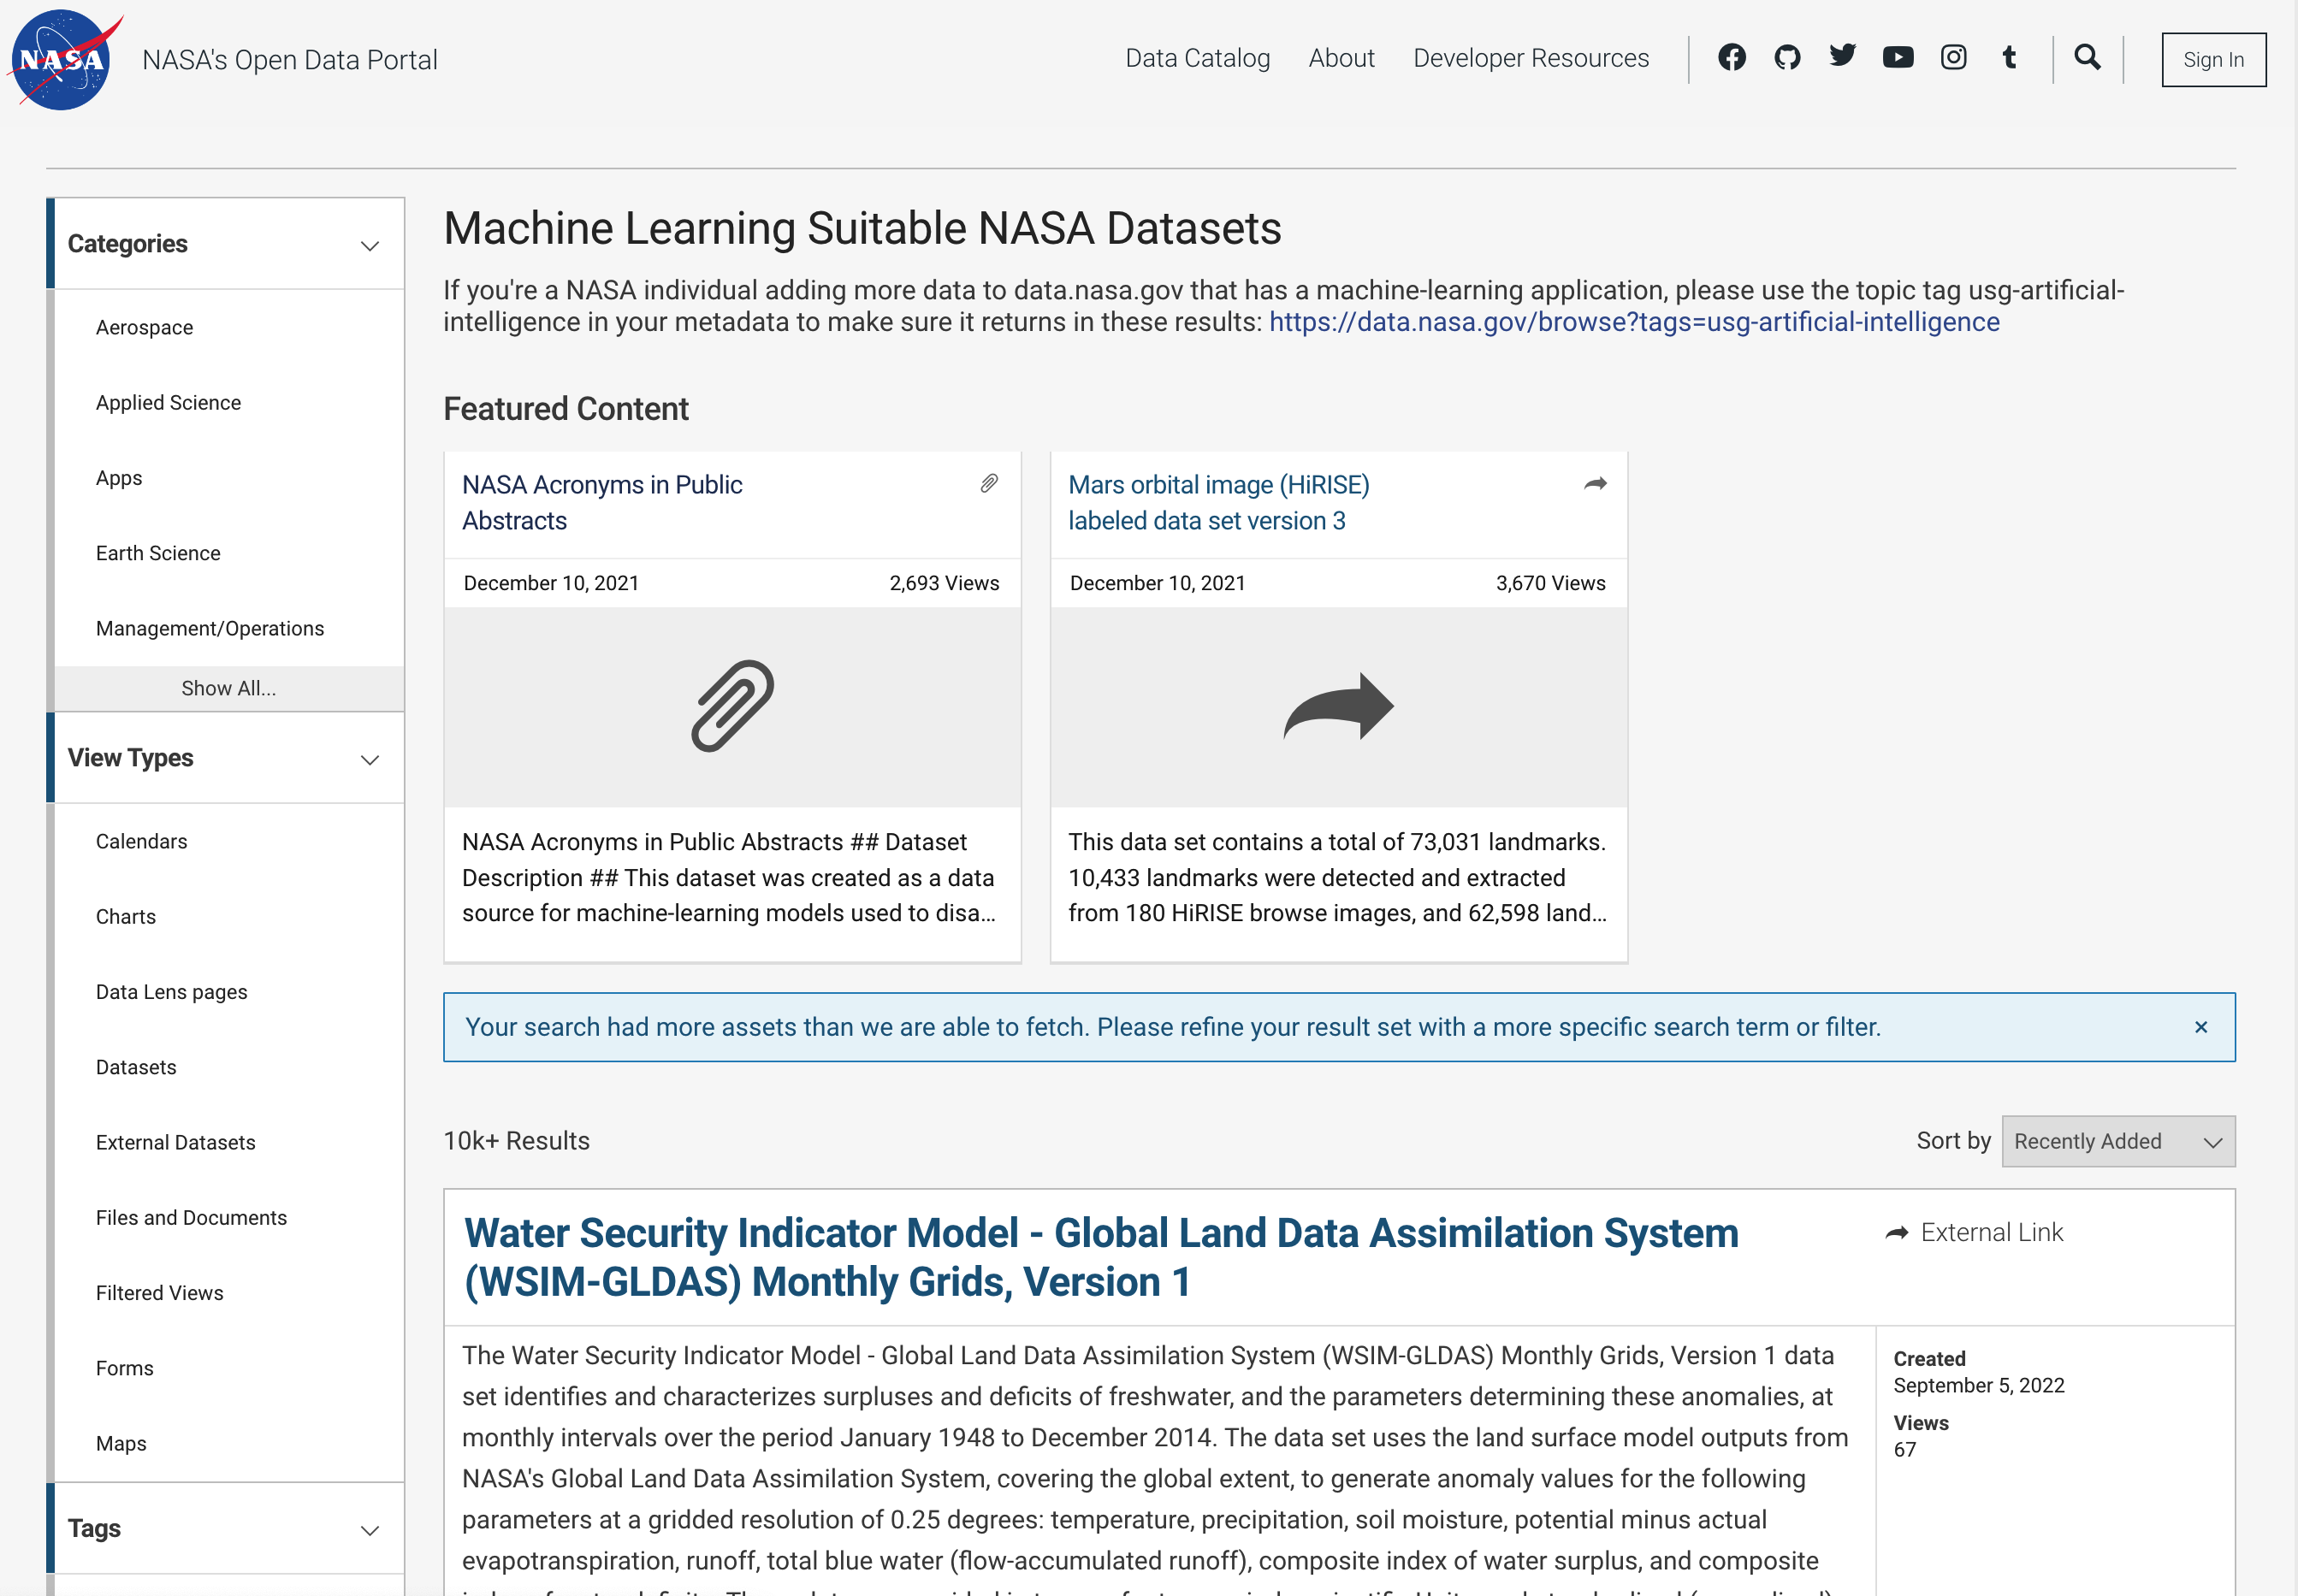
Task: Click the search magnifier icon
Action: 2087,58
